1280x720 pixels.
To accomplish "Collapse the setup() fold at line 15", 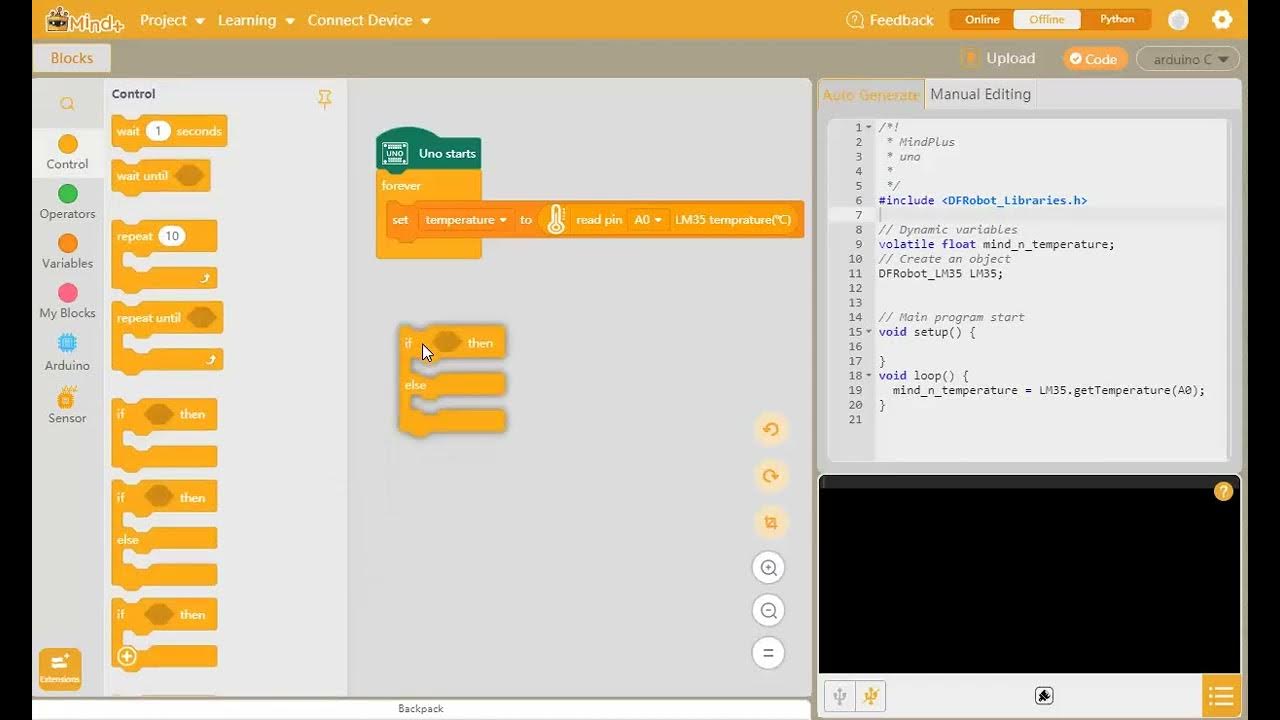I will point(868,332).
